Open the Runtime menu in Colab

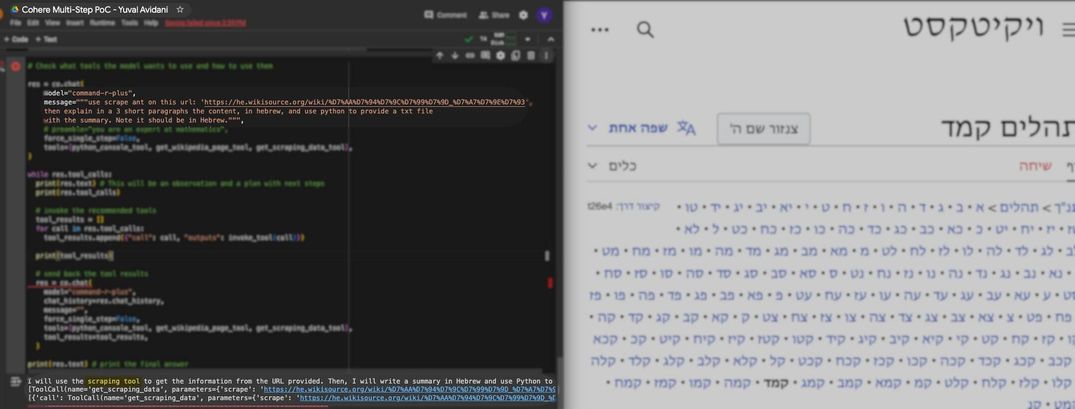coord(102,23)
